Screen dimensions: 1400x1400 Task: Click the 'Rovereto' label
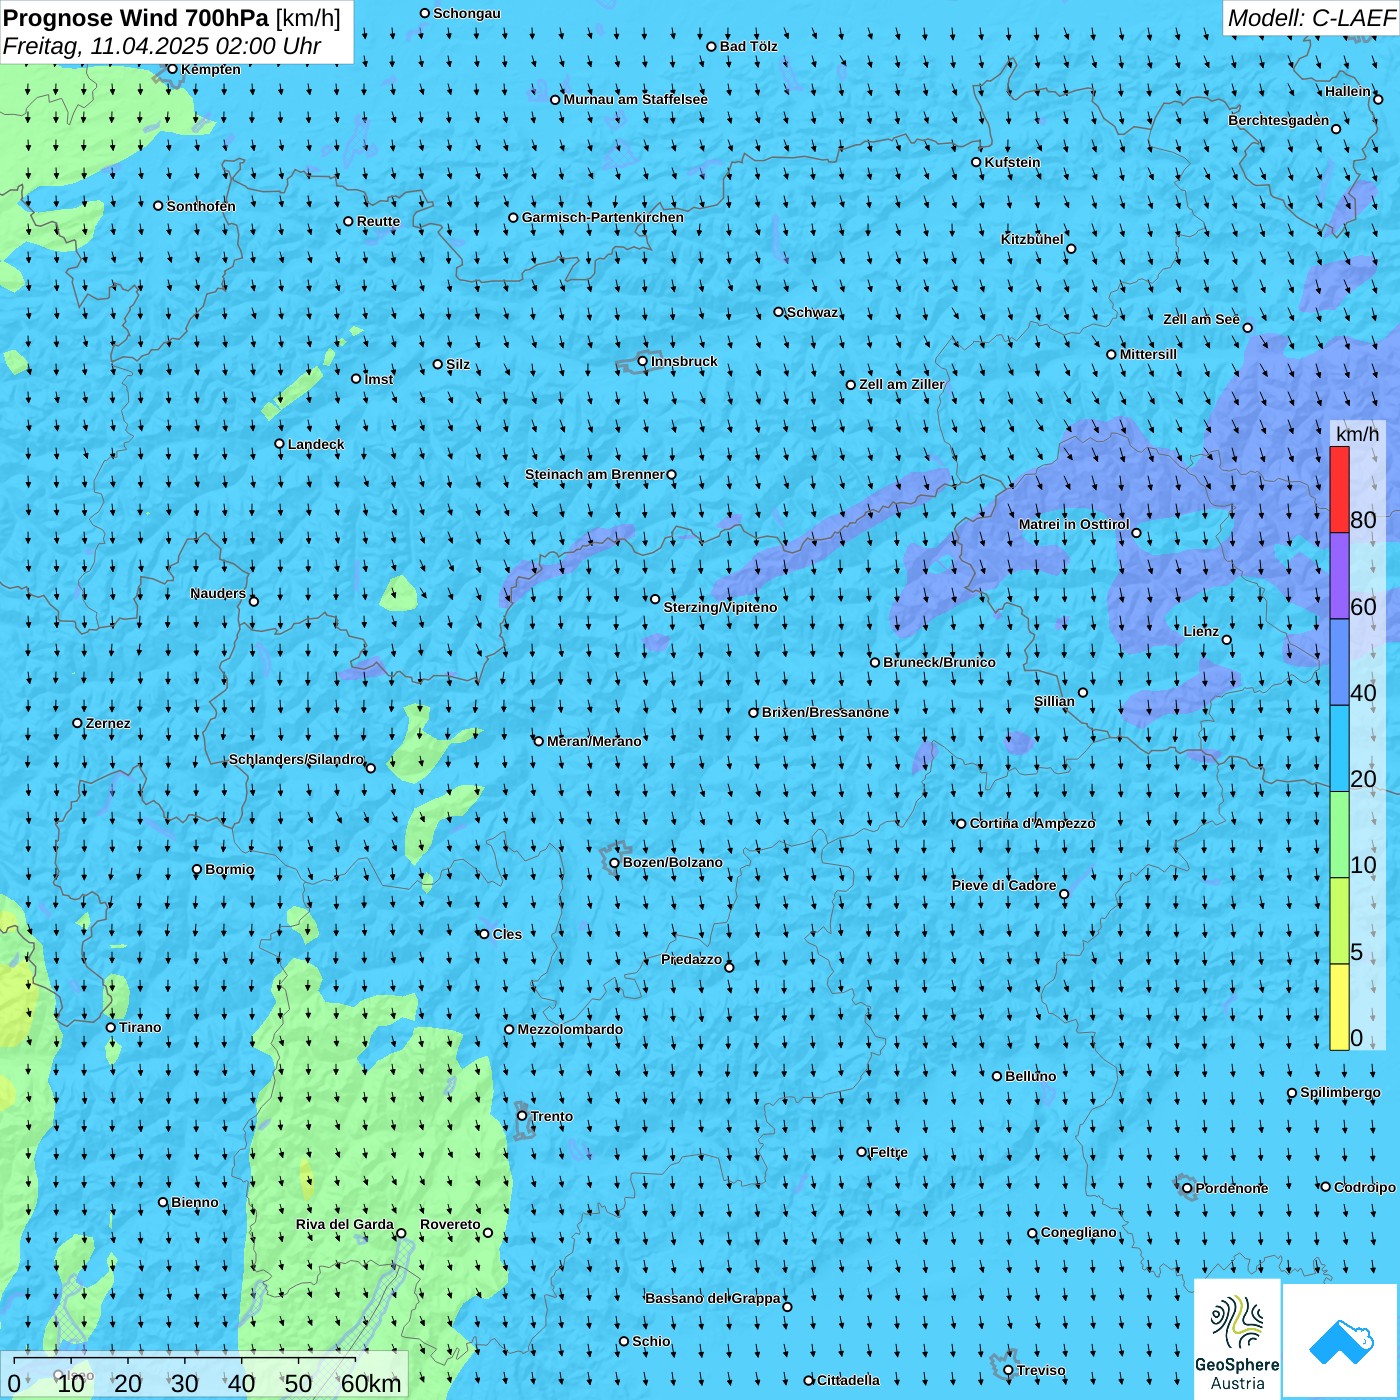[450, 1224]
